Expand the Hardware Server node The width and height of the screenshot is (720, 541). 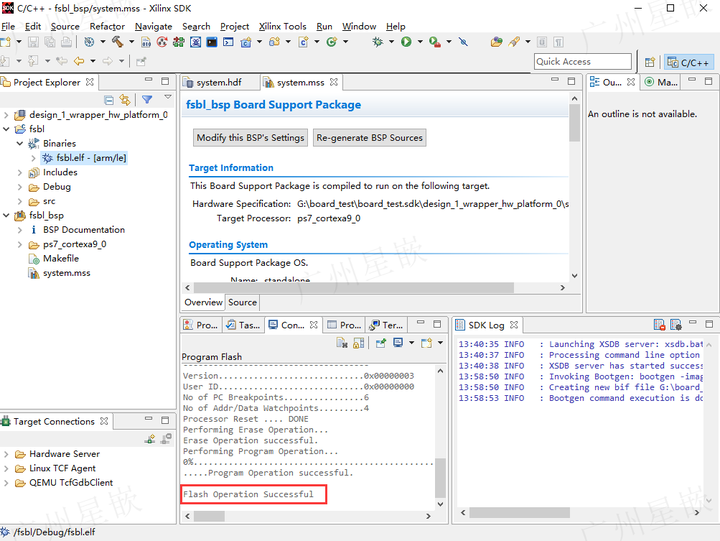[x=8, y=454]
